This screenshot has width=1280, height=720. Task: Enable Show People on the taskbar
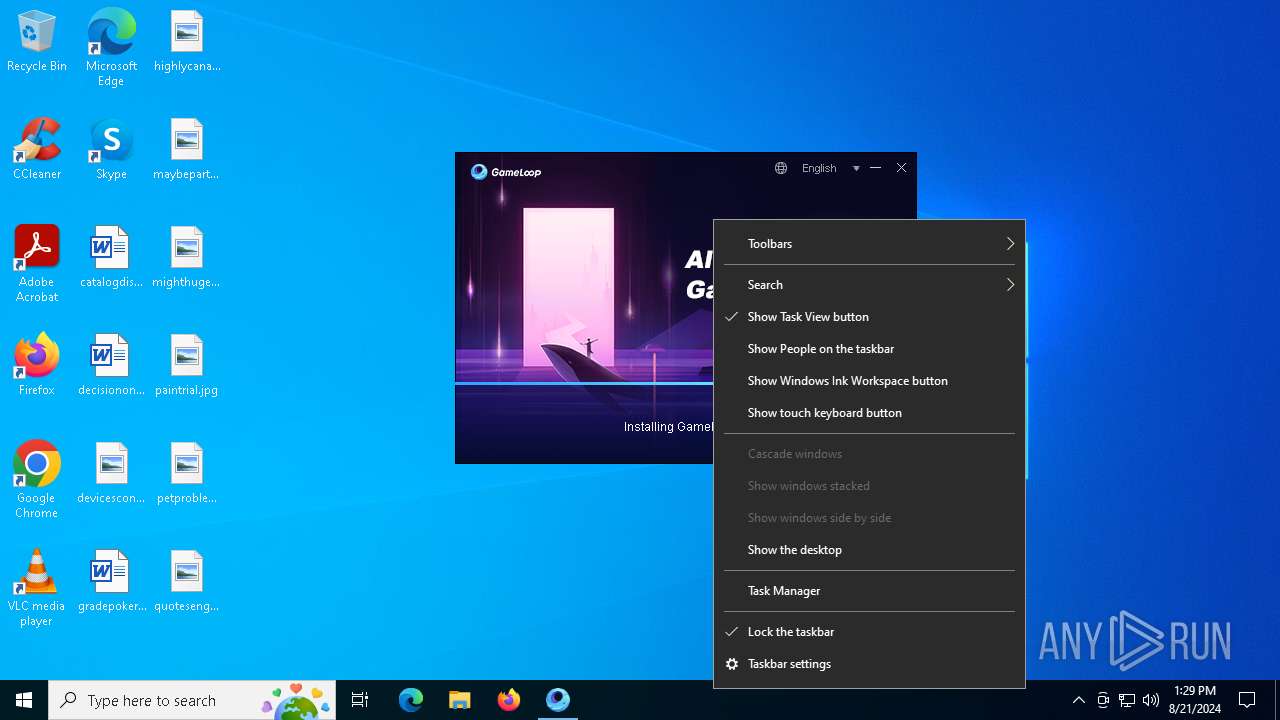click(869, 349)
